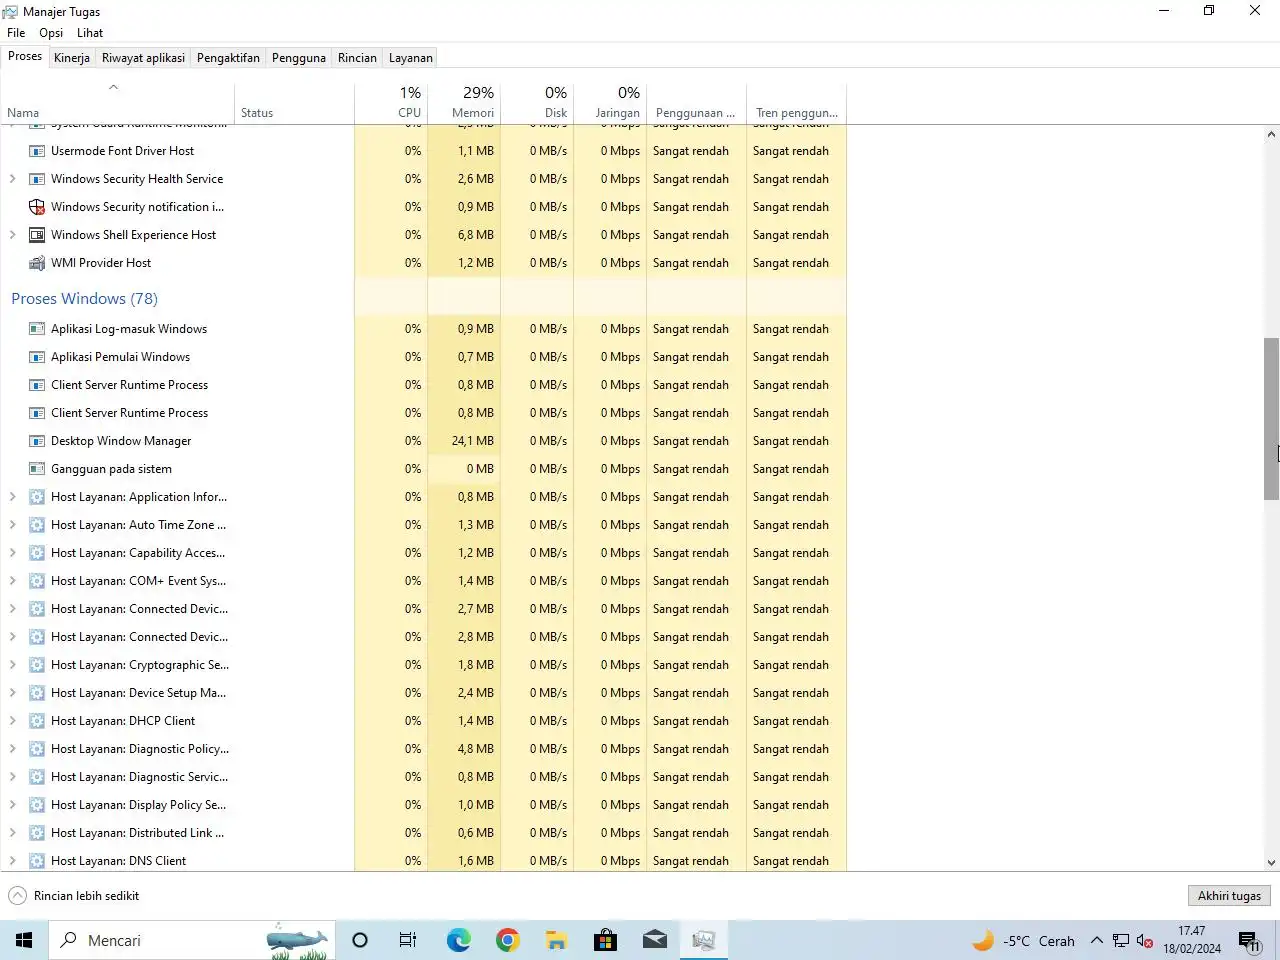Image resolution: width=1280 pixels, height=960 pixels.
Task: Click the Windows Shell Experience Host icon
Action: pos(37,235)
